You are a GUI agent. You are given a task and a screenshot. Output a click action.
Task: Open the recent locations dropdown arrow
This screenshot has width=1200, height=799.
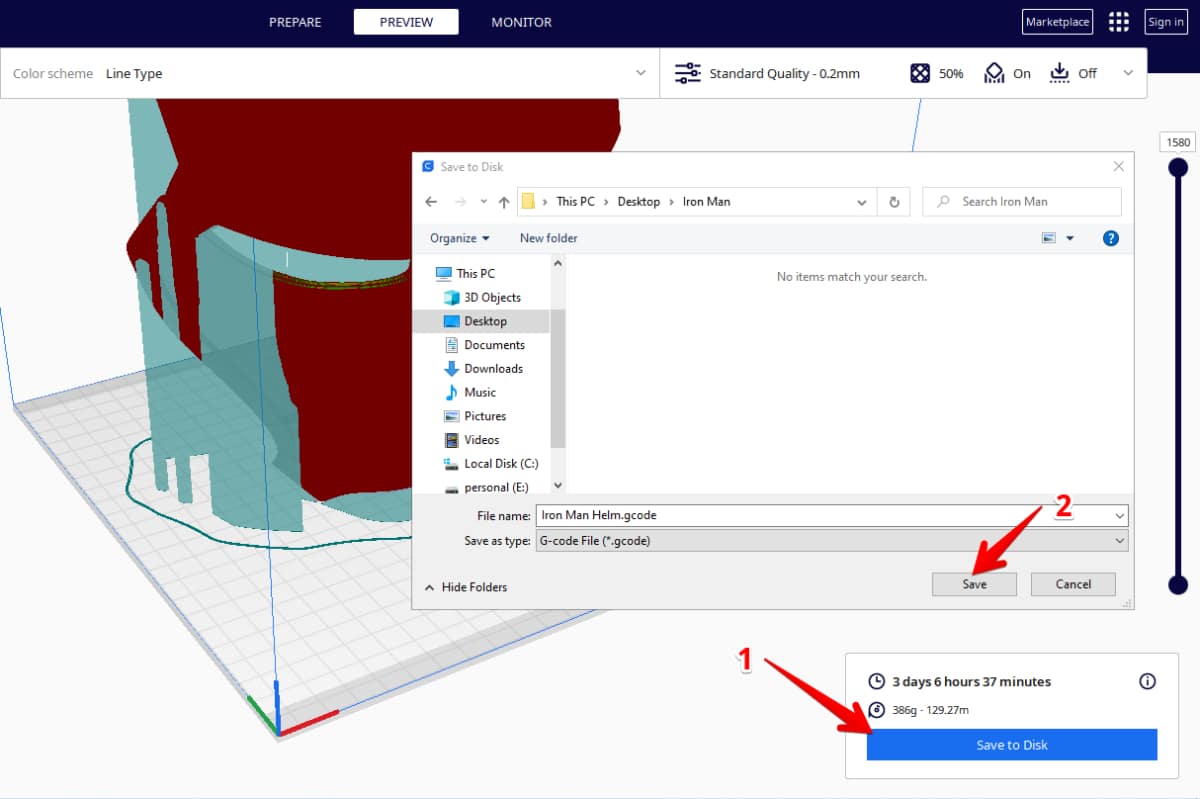(x=483, y=202)
